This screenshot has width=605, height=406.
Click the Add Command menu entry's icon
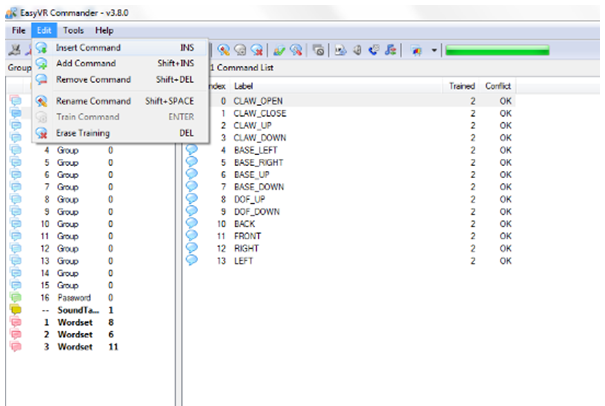click(42, 63)
